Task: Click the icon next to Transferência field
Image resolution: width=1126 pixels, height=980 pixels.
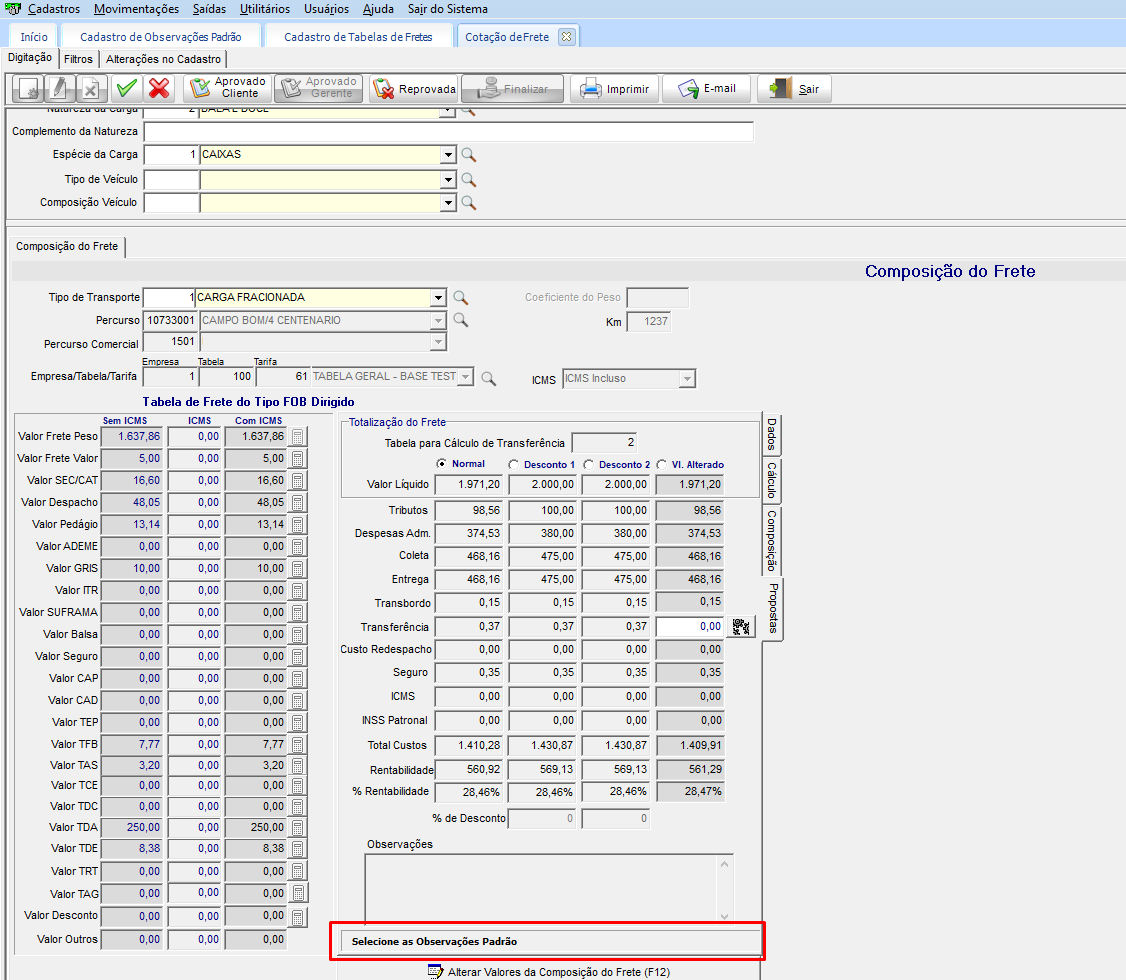Action: (740, 627)
